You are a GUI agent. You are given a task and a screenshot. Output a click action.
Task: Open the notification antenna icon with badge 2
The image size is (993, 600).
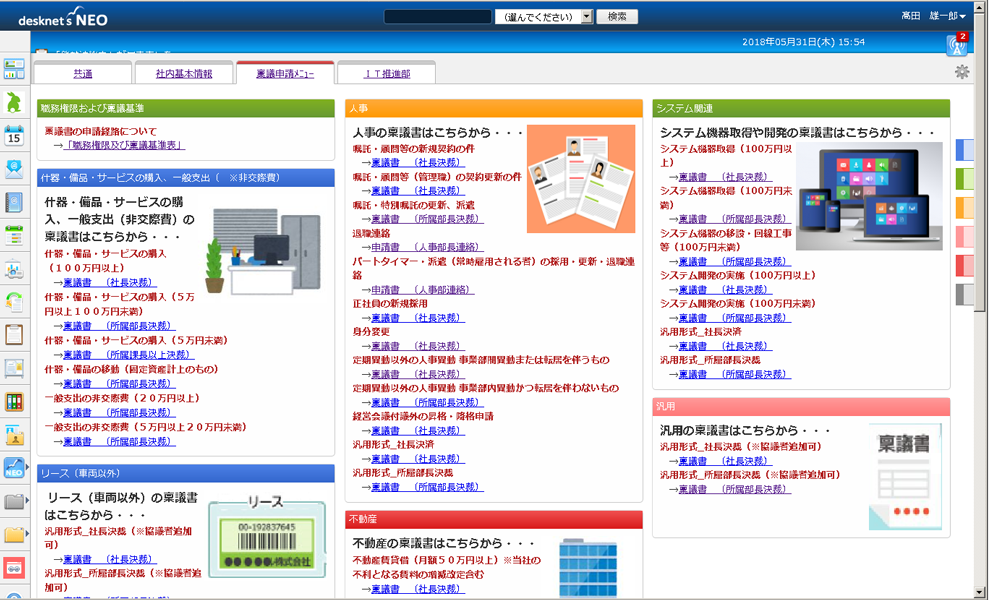coord(956,44)
